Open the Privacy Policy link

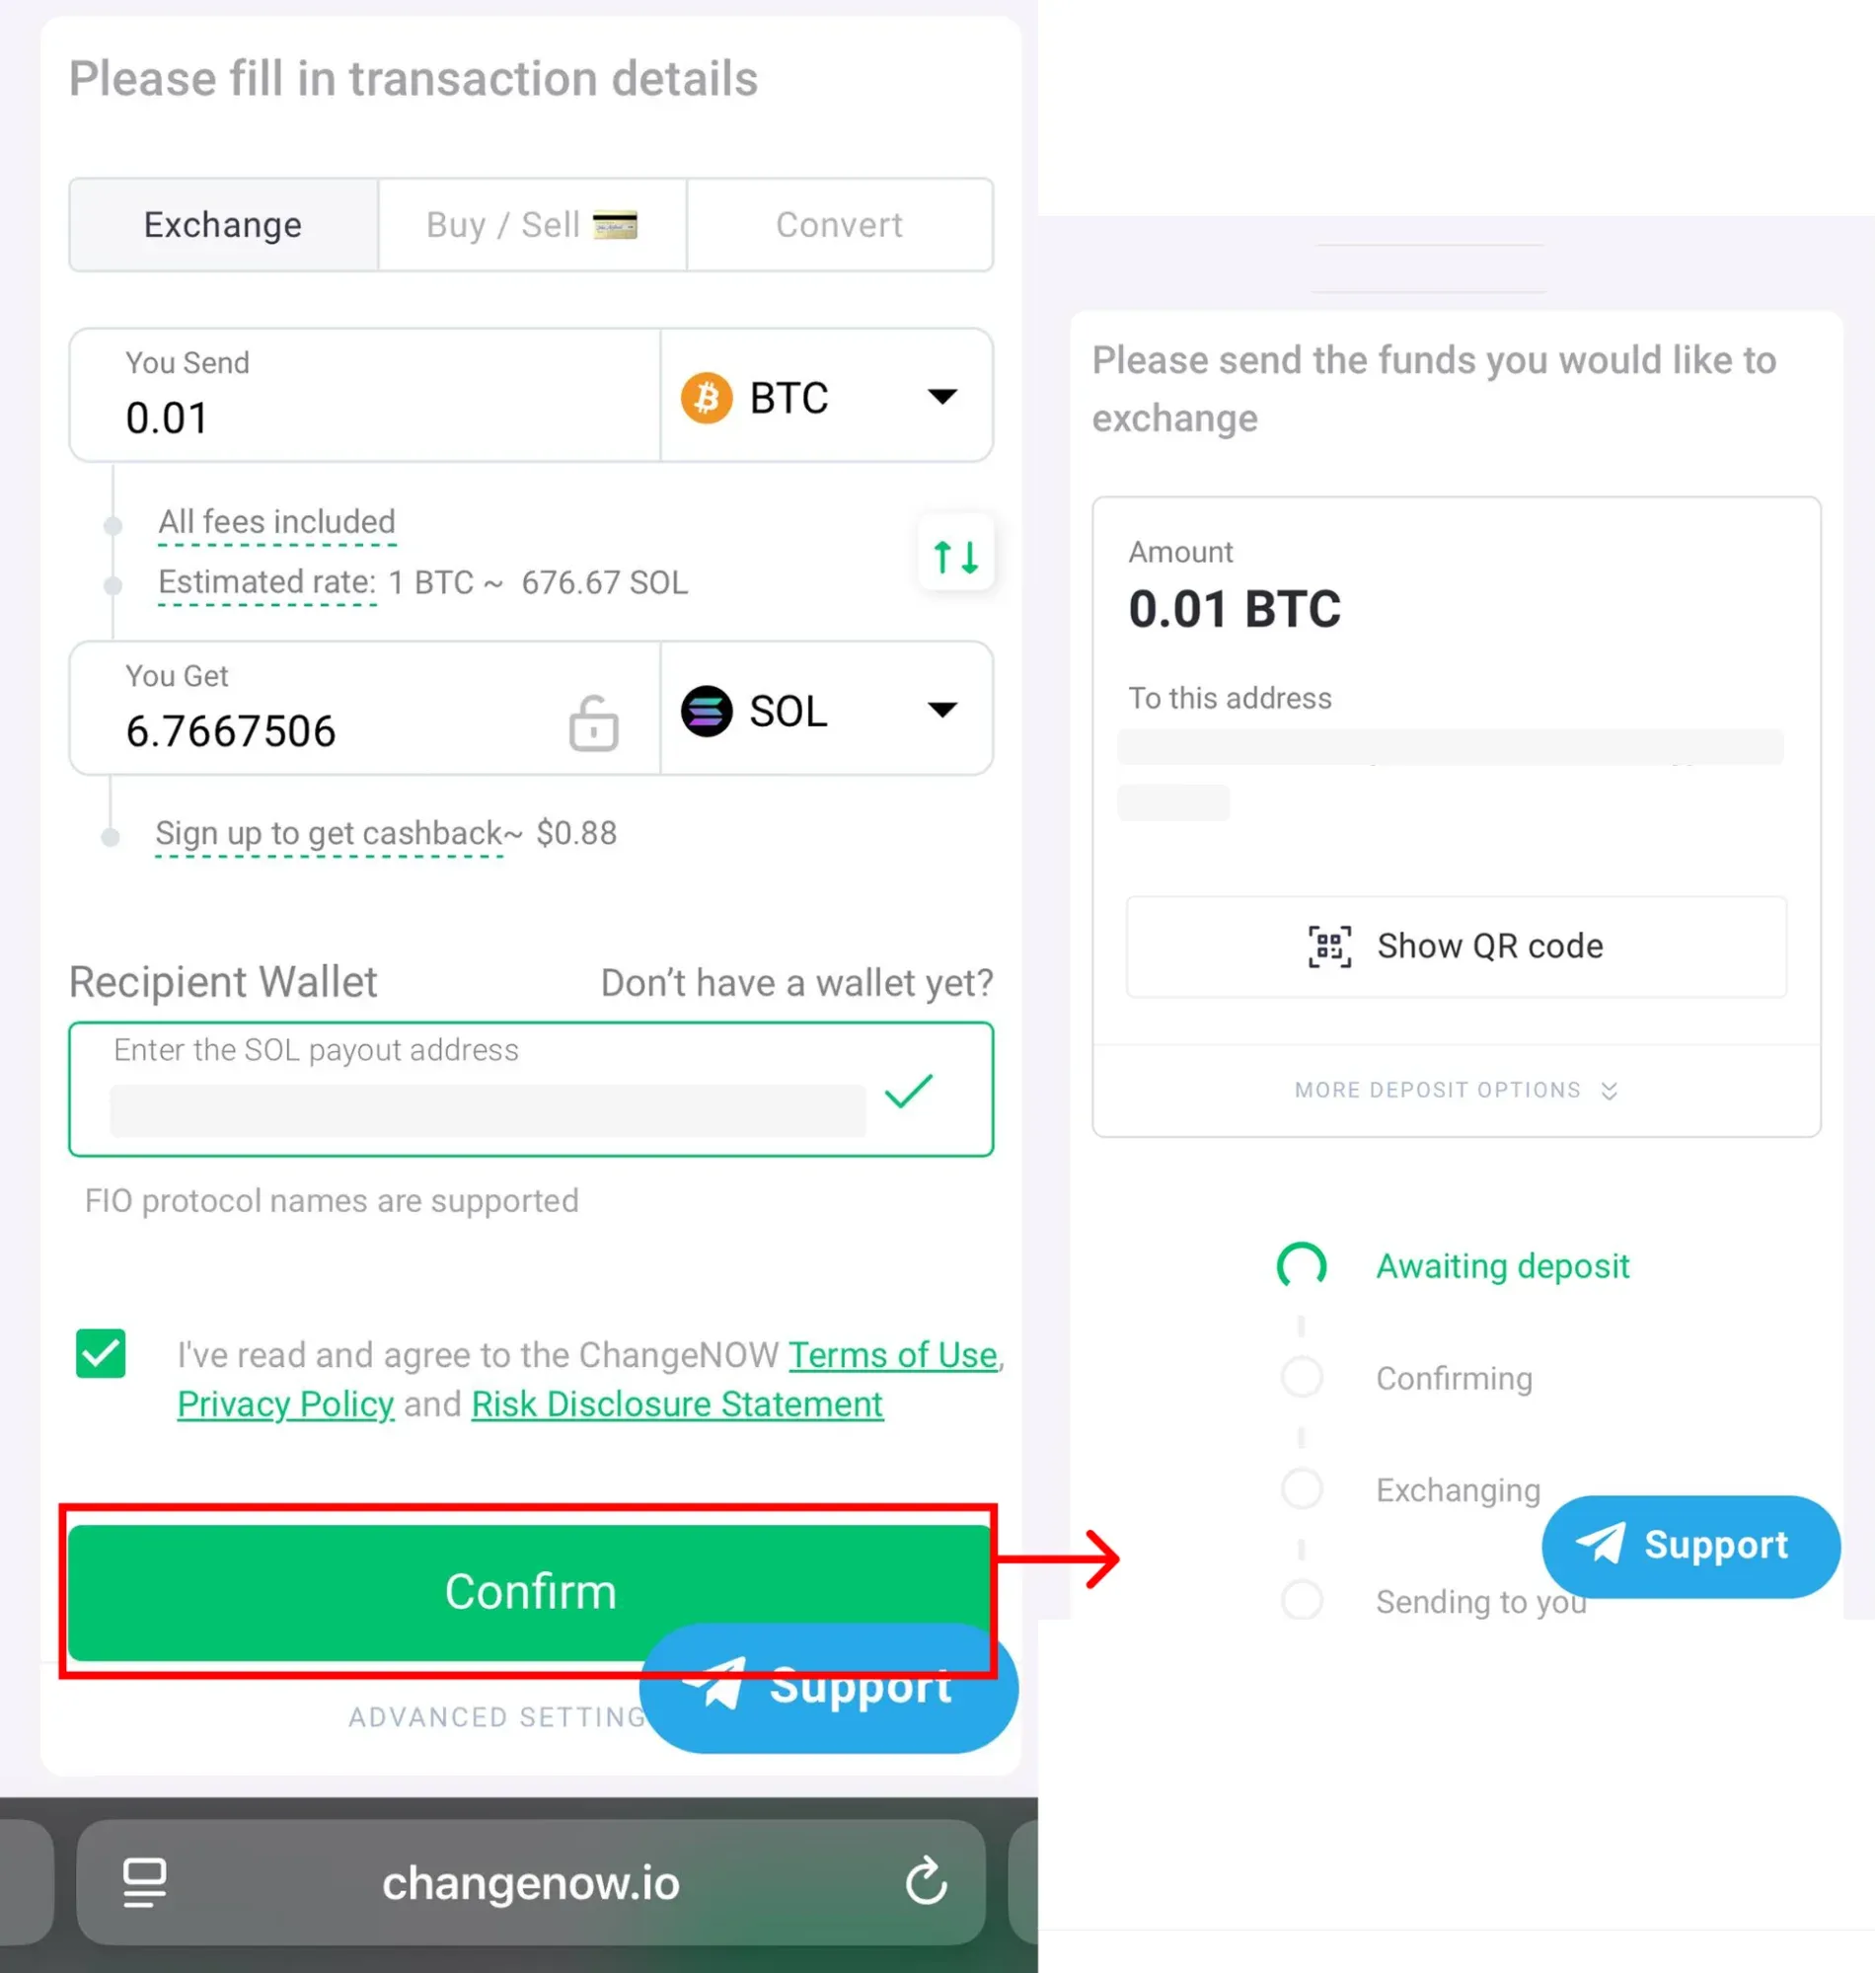pyautogui.click(x=285, y=1403)
